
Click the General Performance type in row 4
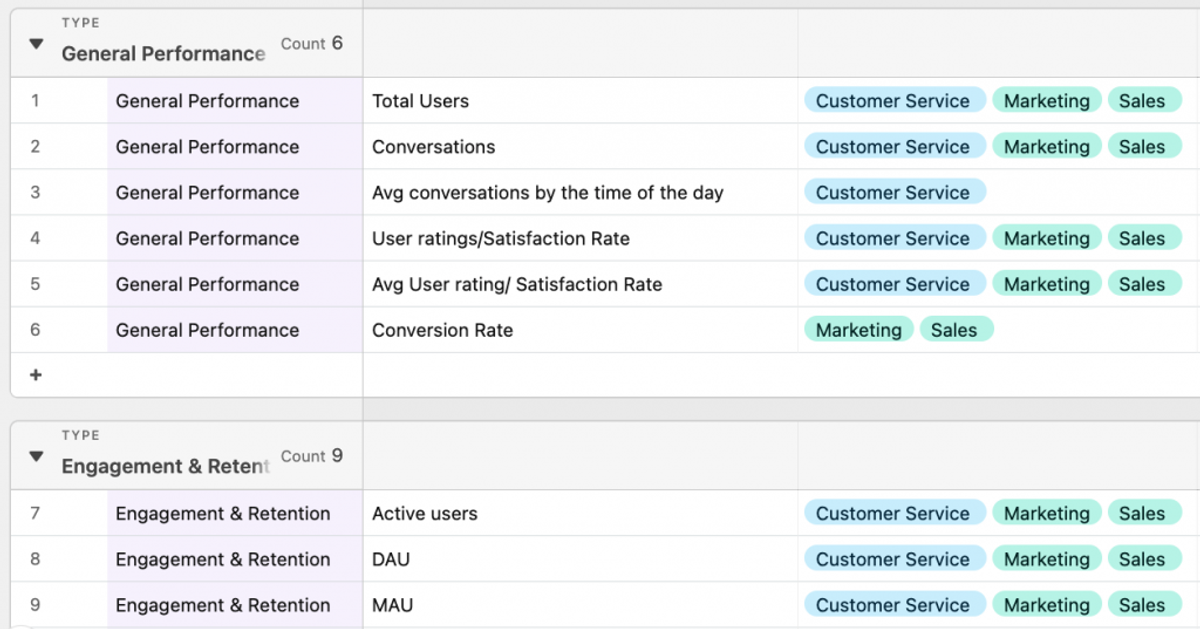coord(235,239)
